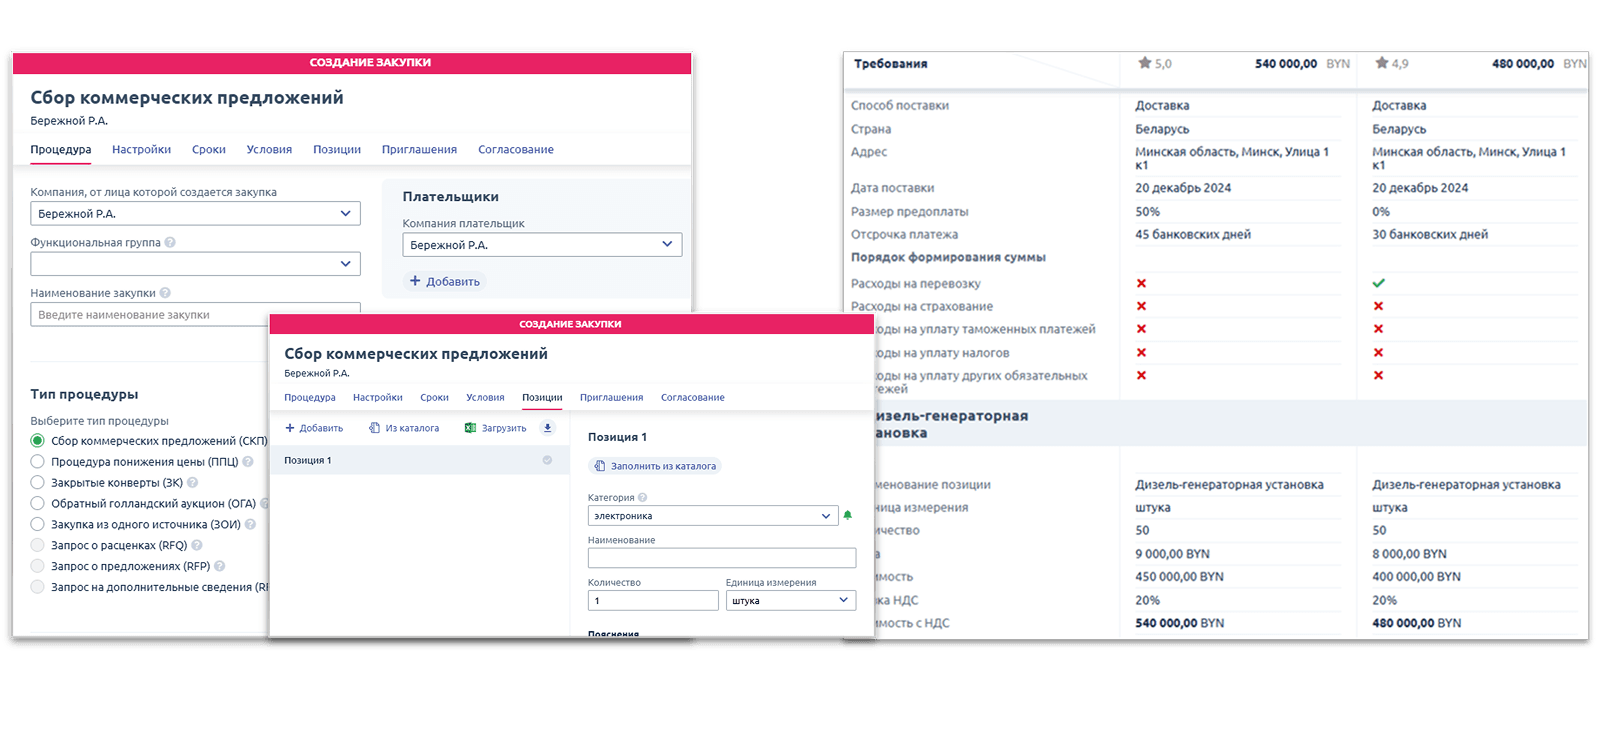Viewport: 1624px width, 750px height.
Task: Click the round download arrow icon
Action: pos(547,428)
